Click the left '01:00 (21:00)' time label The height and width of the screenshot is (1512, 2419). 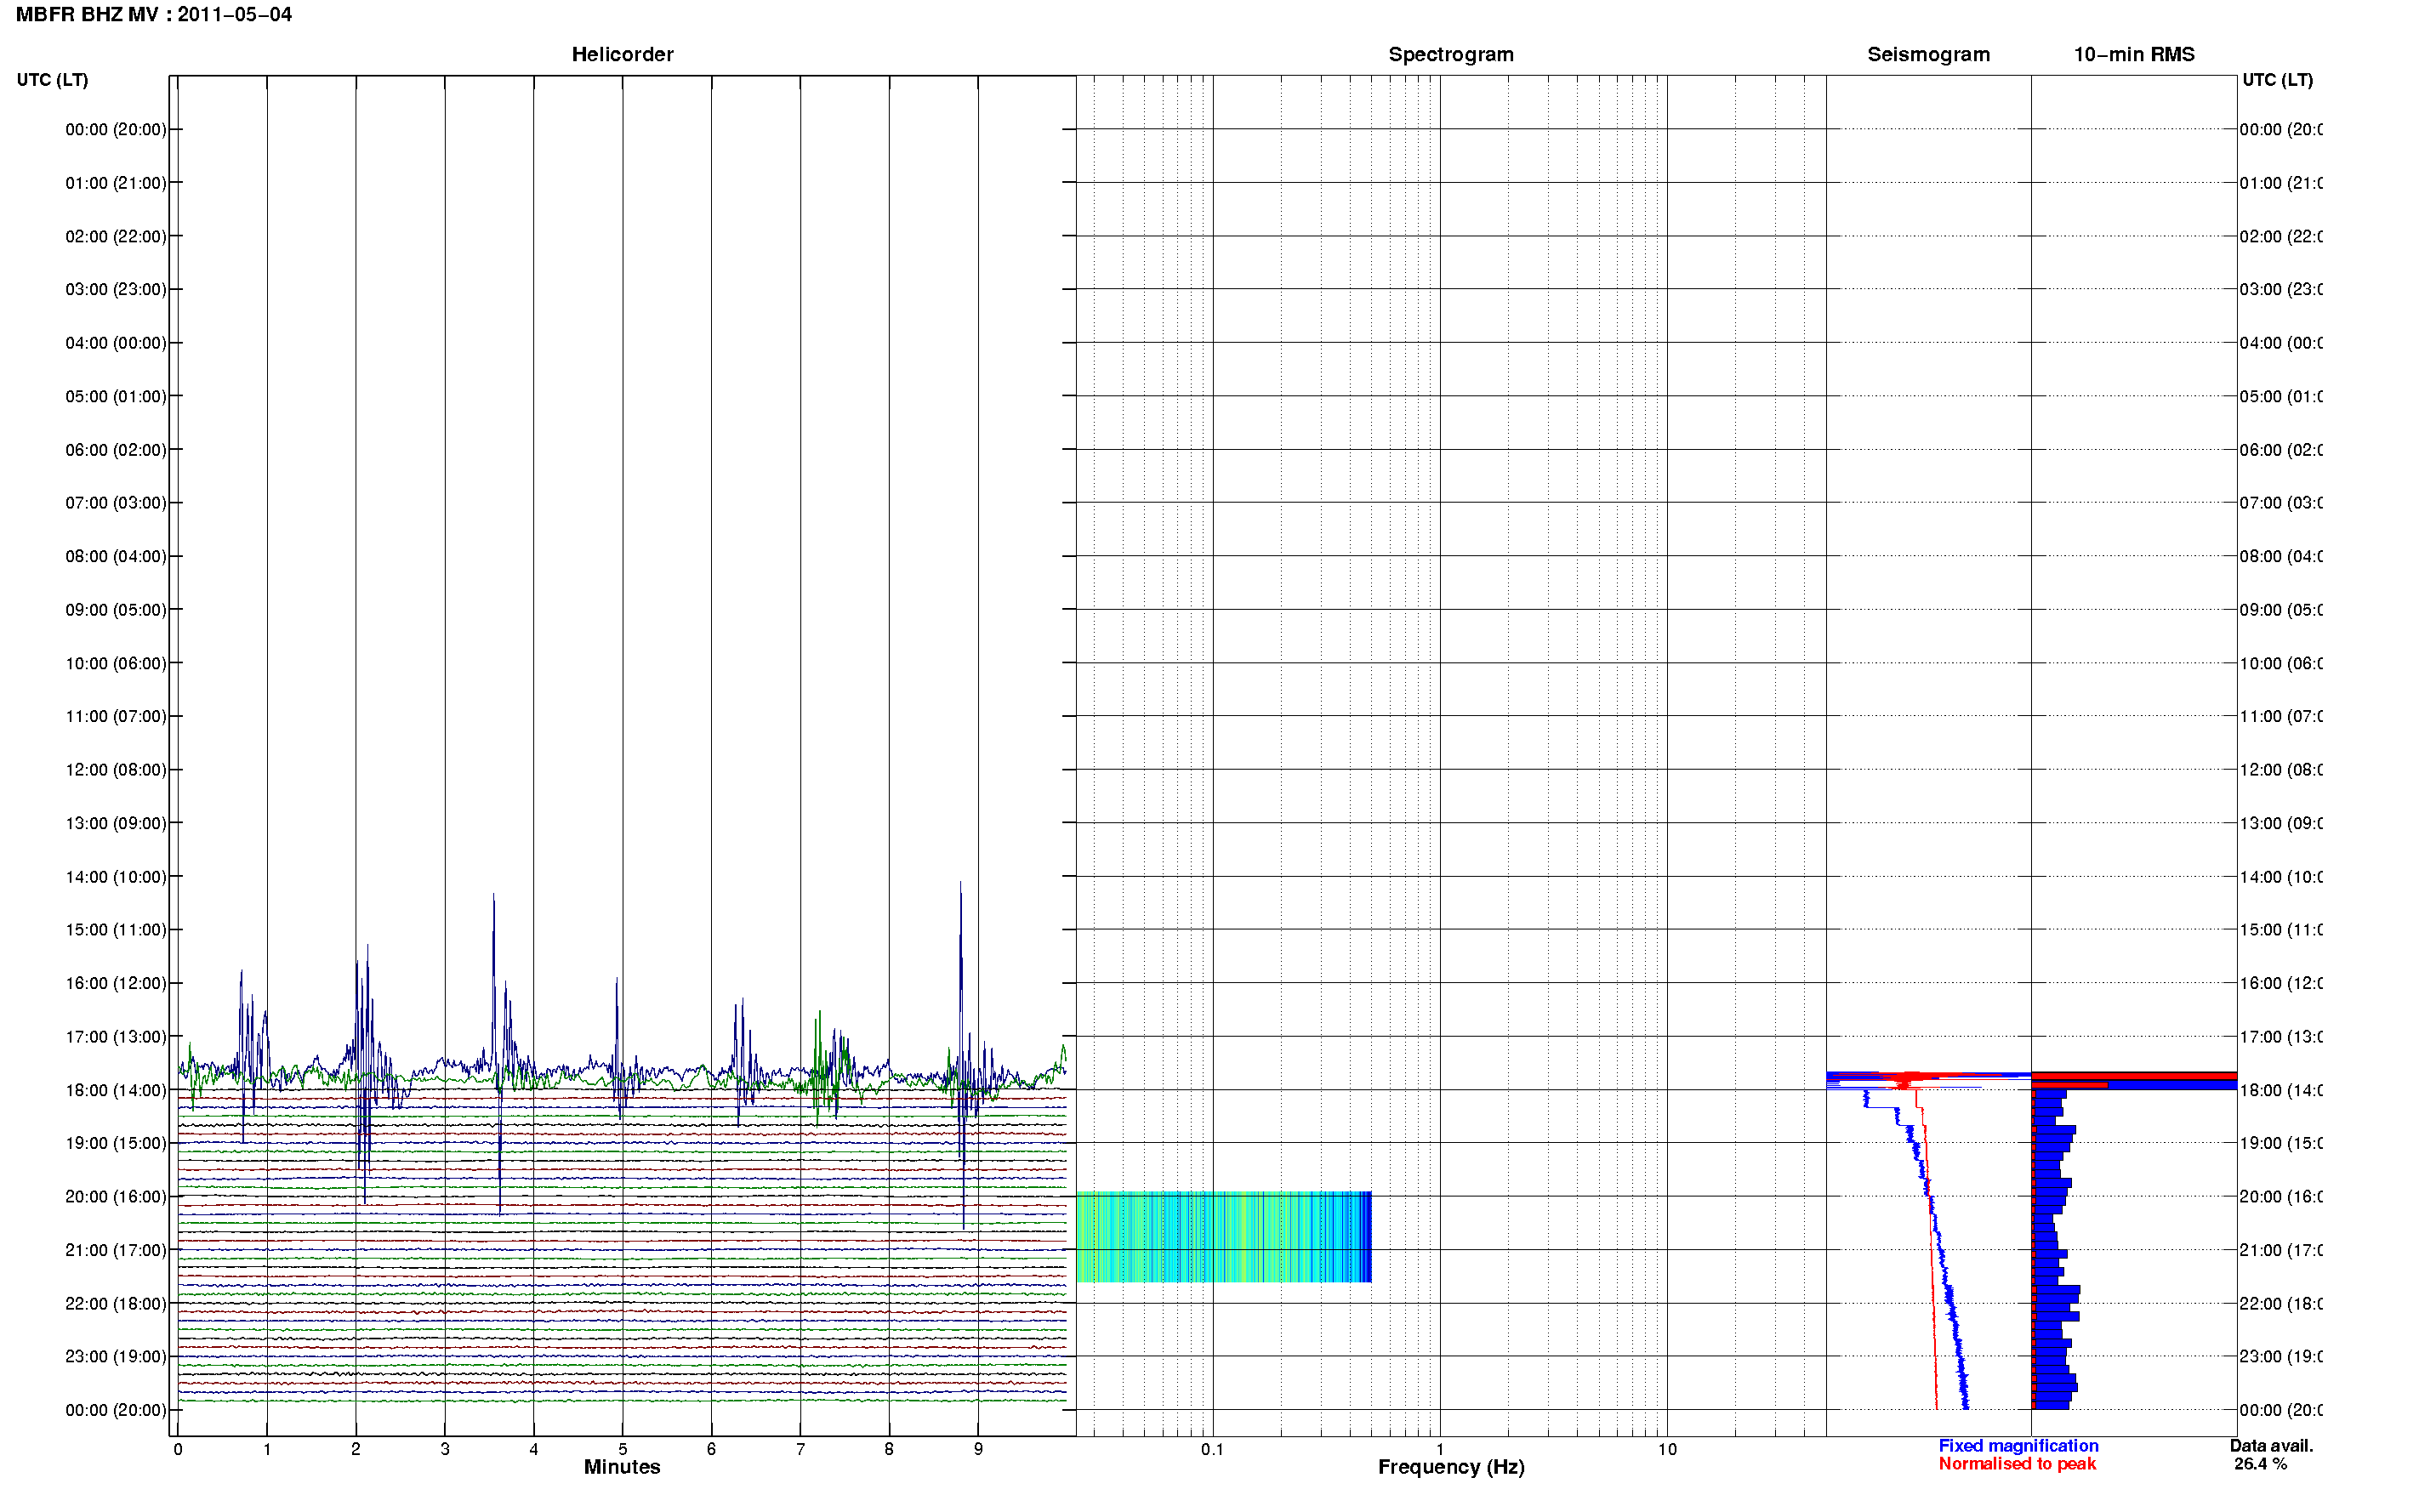(x=116, y=183)
